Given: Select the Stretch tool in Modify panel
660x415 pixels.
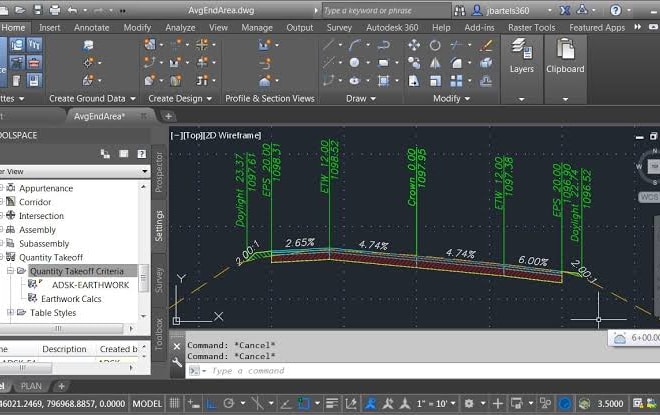Looking at the screenshot, I should click(x=414, y=80).
